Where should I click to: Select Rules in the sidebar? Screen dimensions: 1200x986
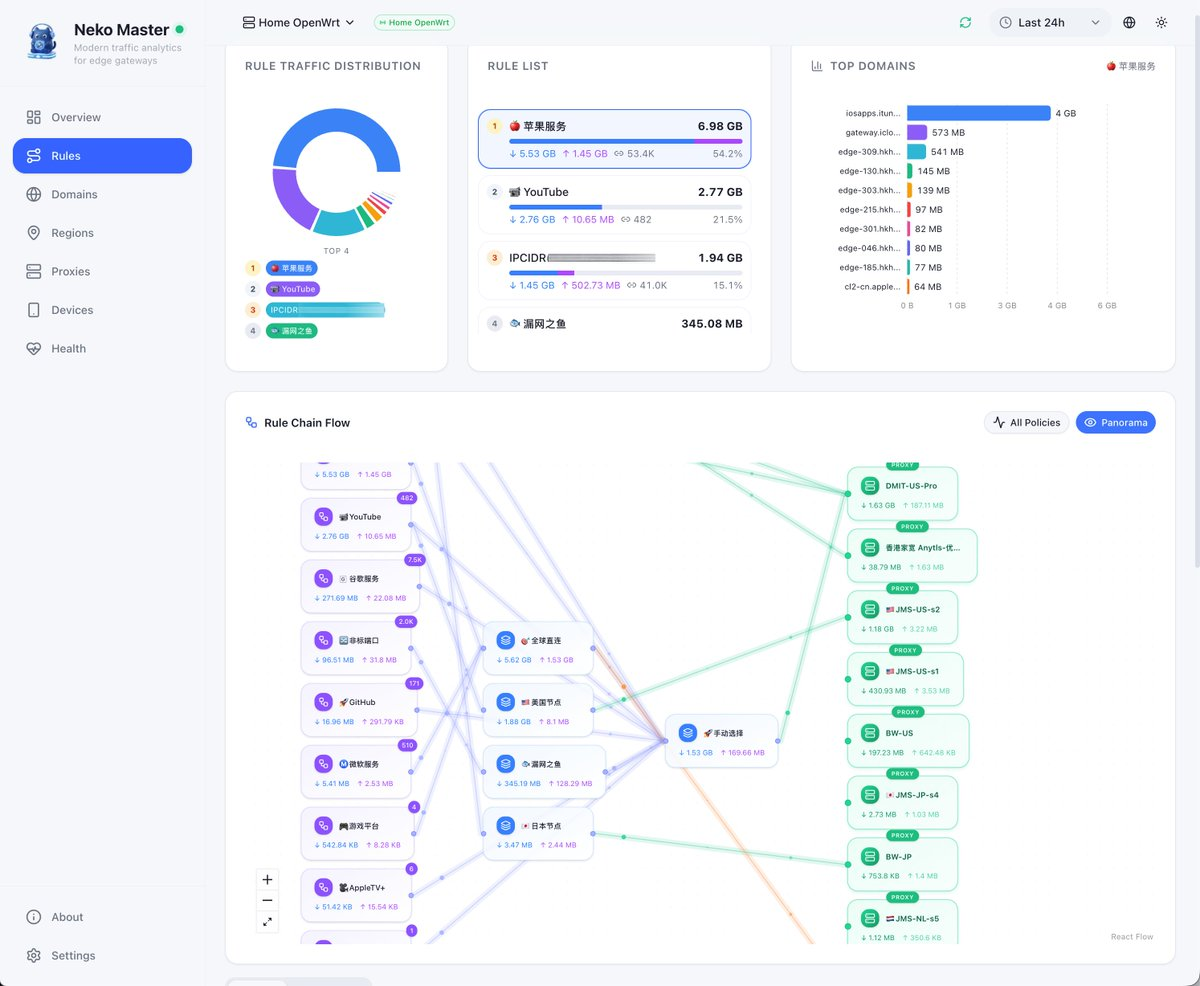(x=102, y=156)
